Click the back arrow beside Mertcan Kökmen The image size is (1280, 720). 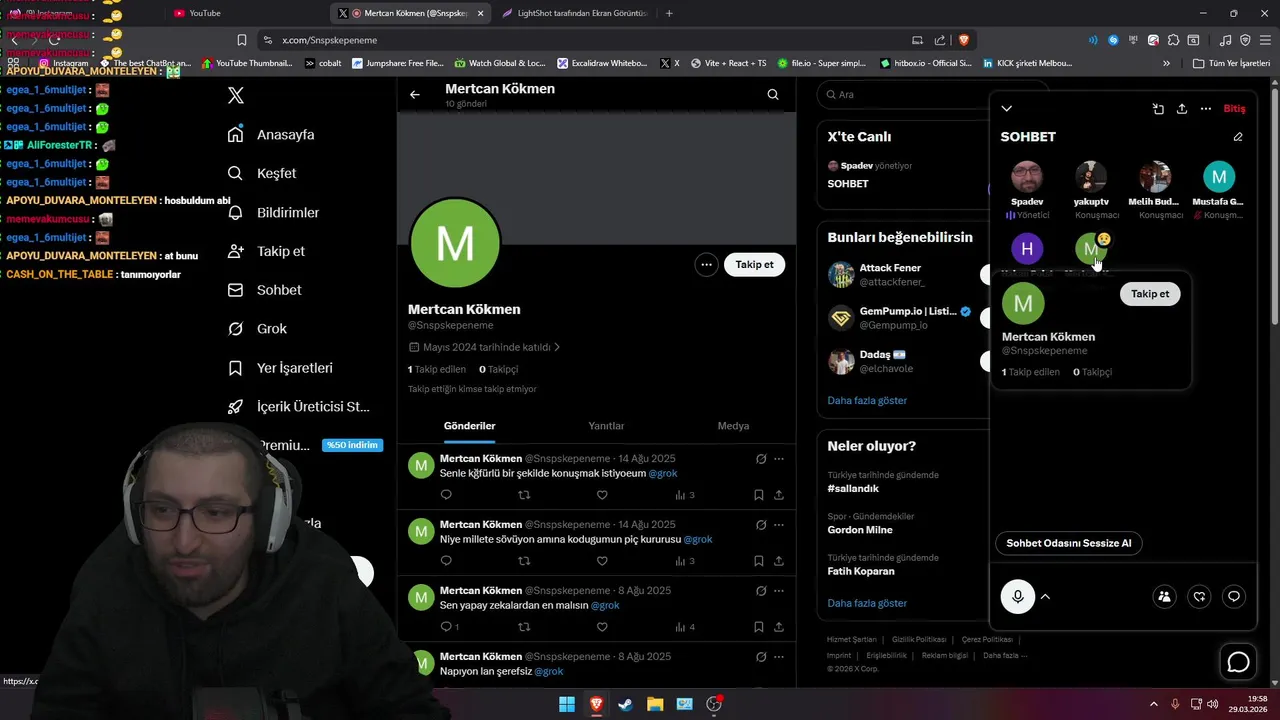coord(415,95)
